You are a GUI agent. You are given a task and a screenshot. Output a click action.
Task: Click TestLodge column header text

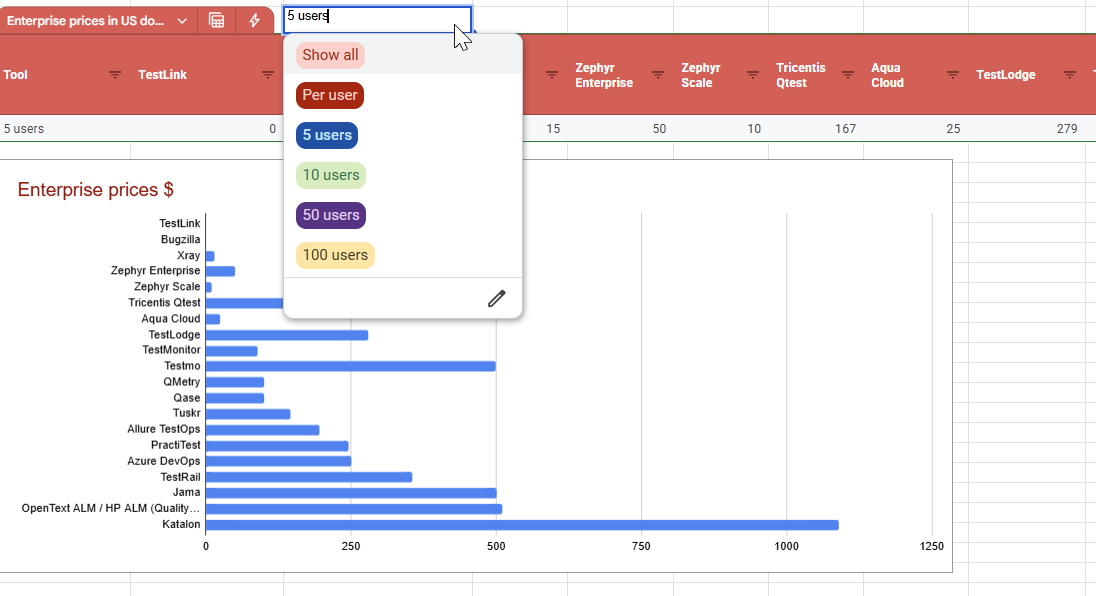tap(1005, 75)
